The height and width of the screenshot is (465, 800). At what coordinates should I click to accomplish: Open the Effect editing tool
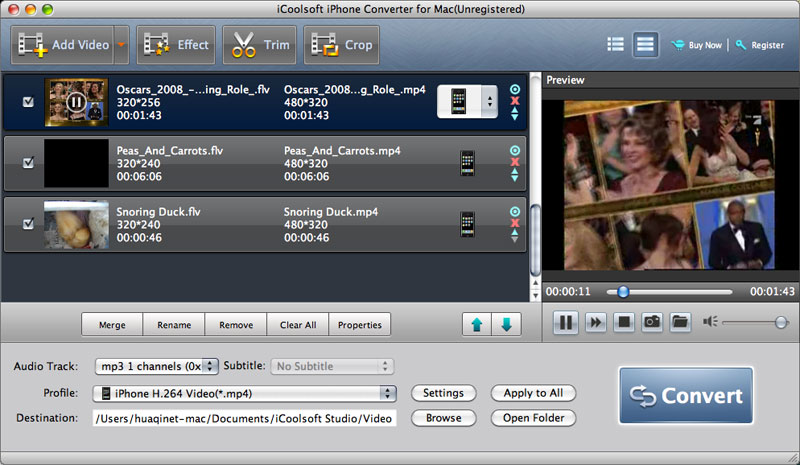tap(176, 44)
